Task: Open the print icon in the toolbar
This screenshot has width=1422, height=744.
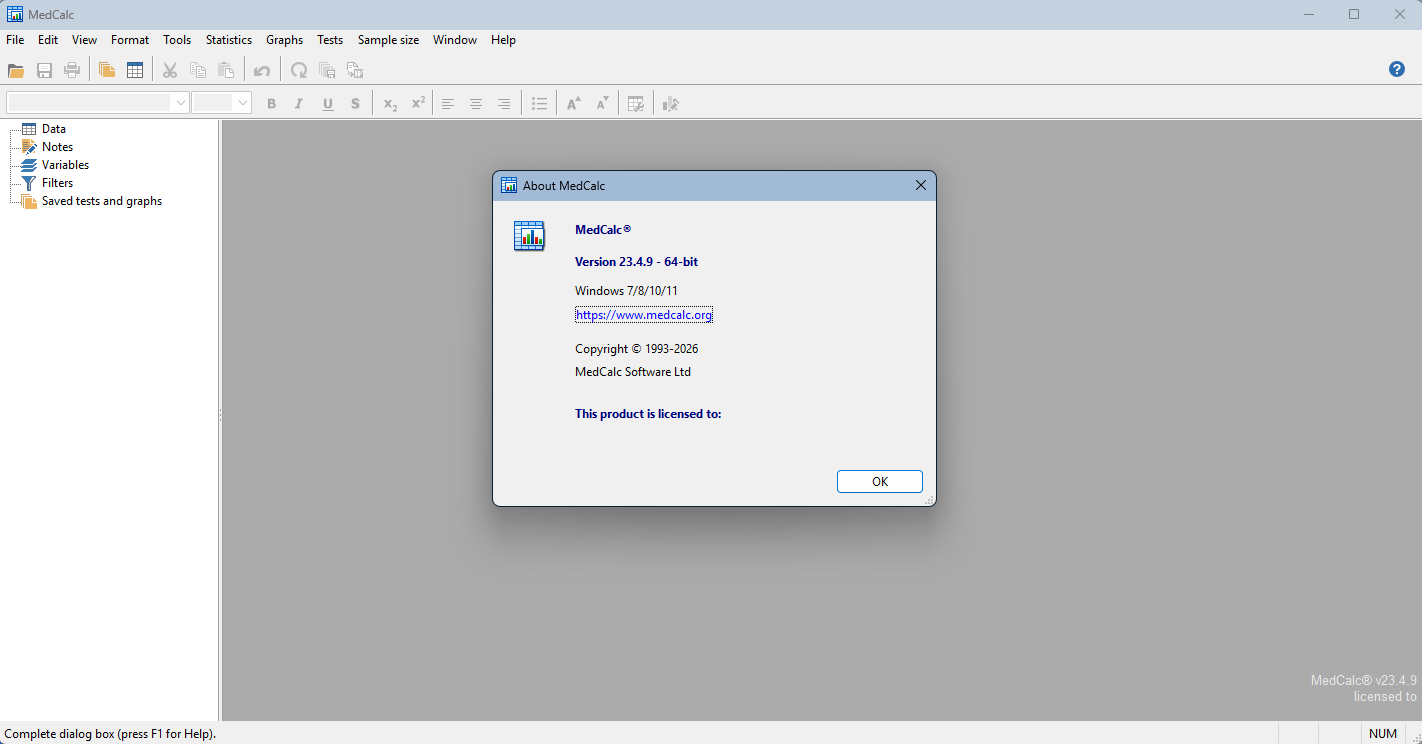Action: (71, 70)
